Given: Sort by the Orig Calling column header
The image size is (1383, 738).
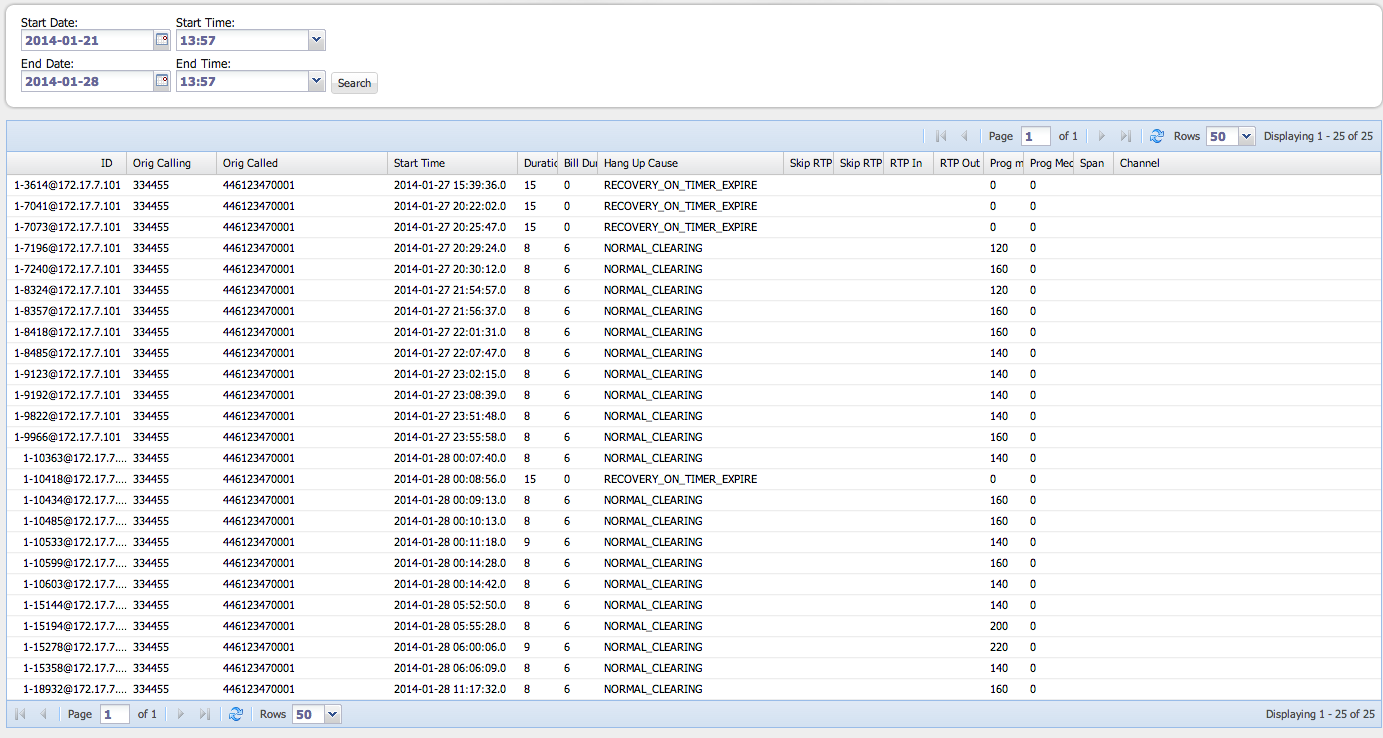Looking at the screenshot, I should coord(172,163).
